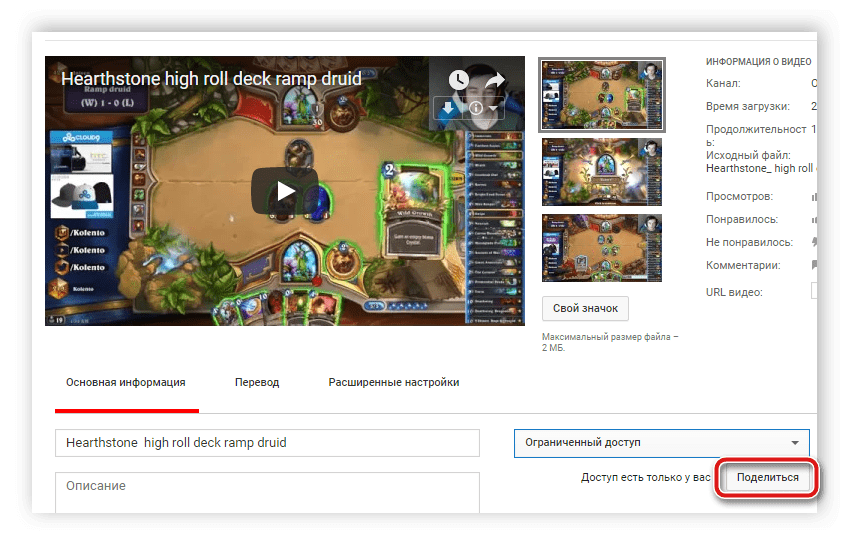Click the Свой значок button
Viewport: 849px width, 545px height.
tap(585, 308)
